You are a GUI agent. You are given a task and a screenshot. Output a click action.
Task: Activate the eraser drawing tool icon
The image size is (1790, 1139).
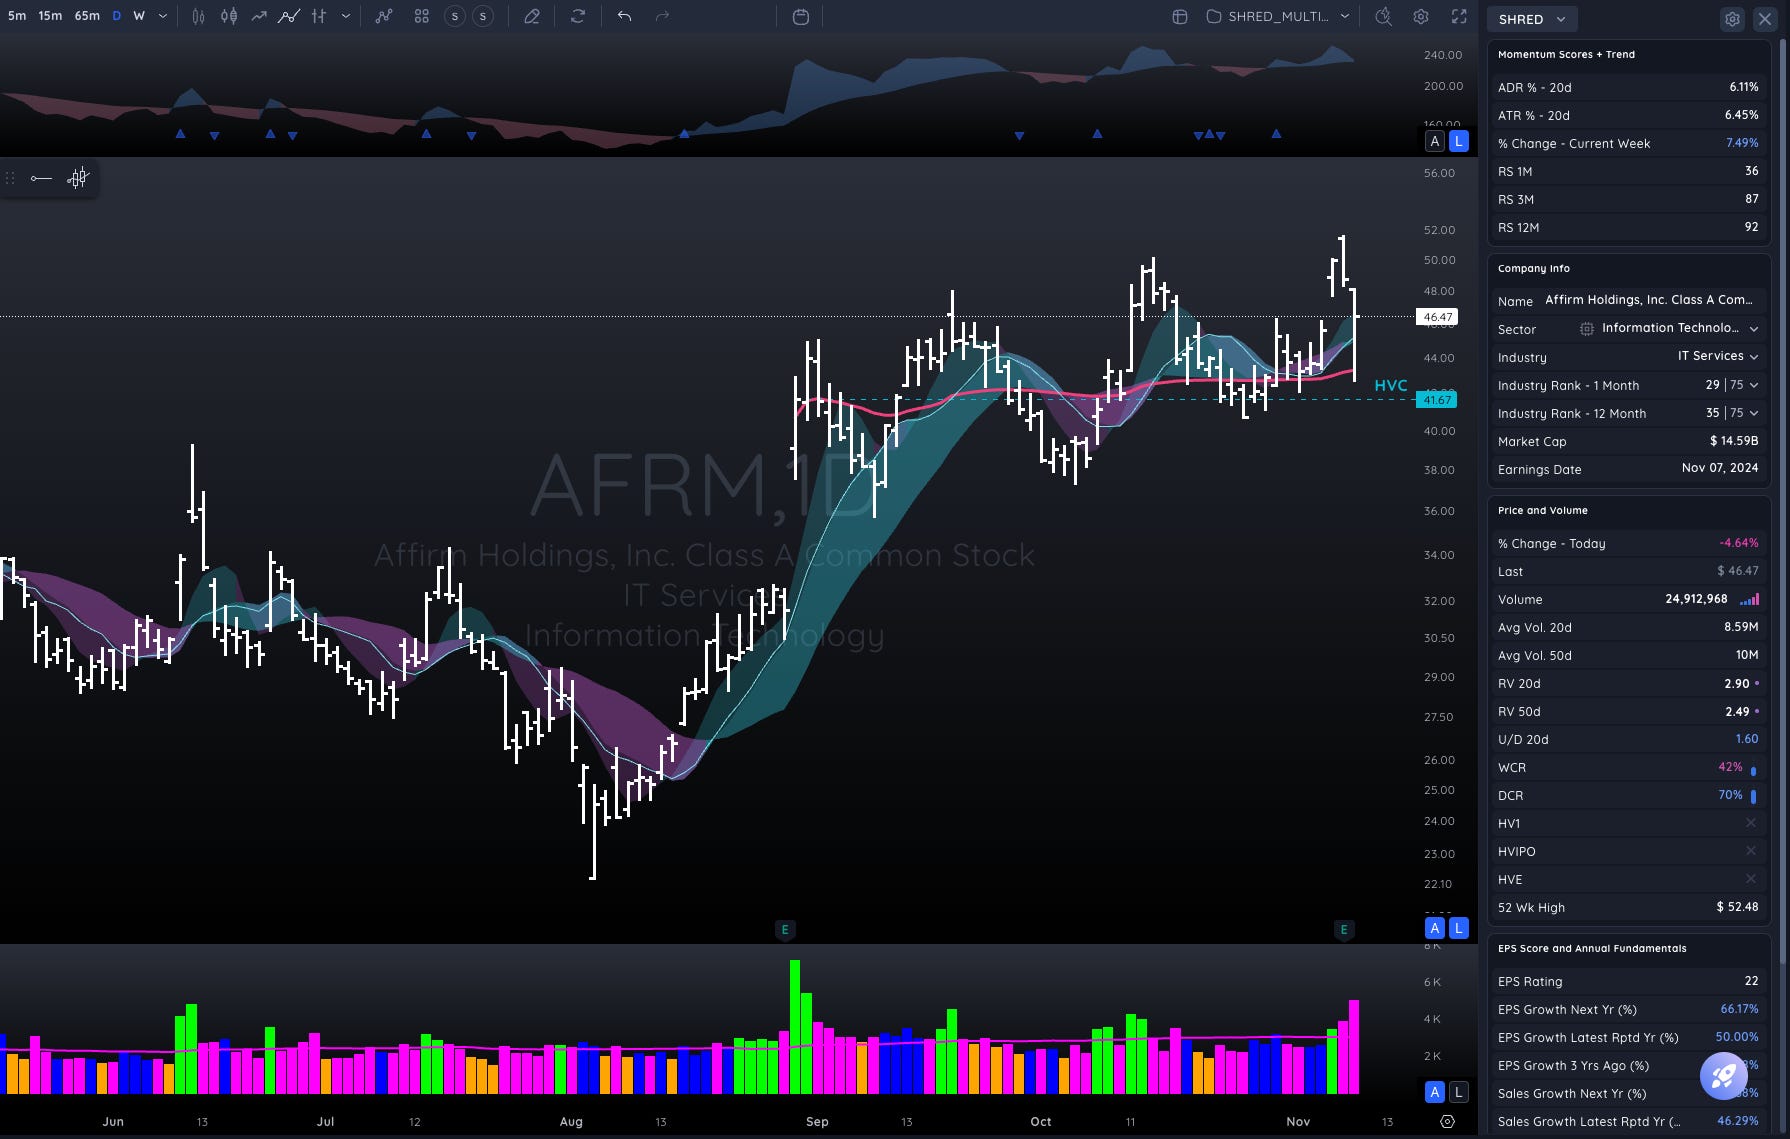(x=532, y=16)
